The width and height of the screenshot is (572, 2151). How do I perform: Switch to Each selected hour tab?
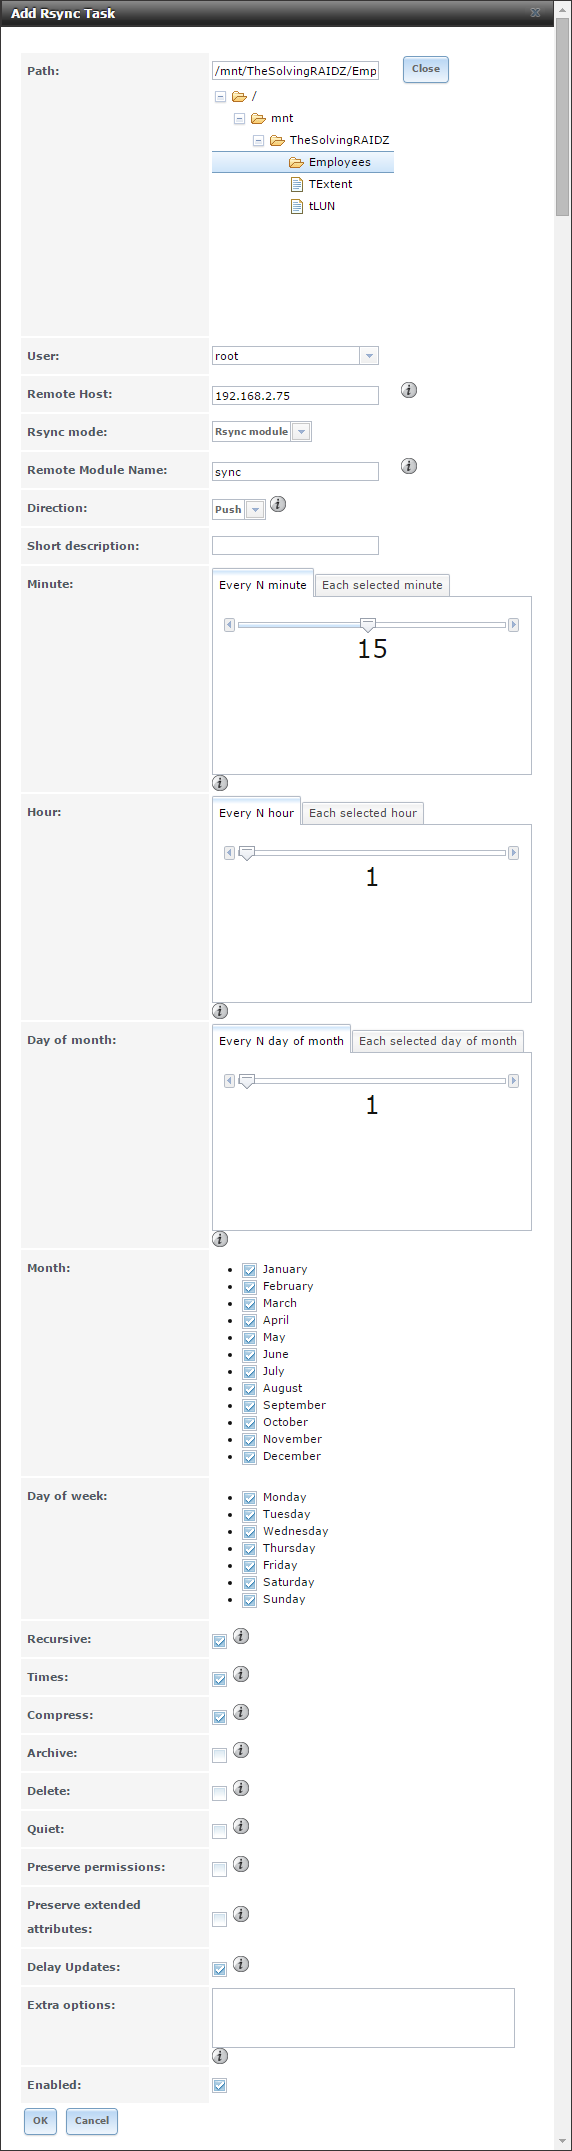pos(363,813)
